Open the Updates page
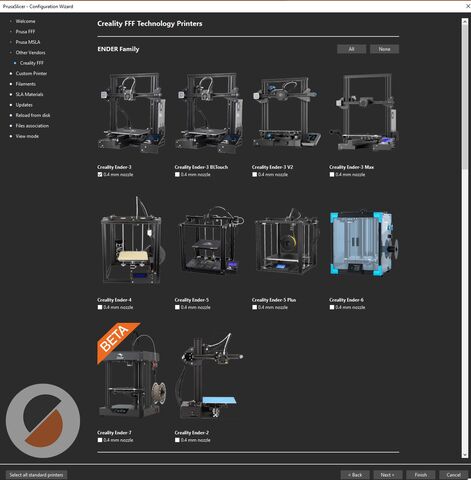The image size is (471, 480). coord(24,105)
